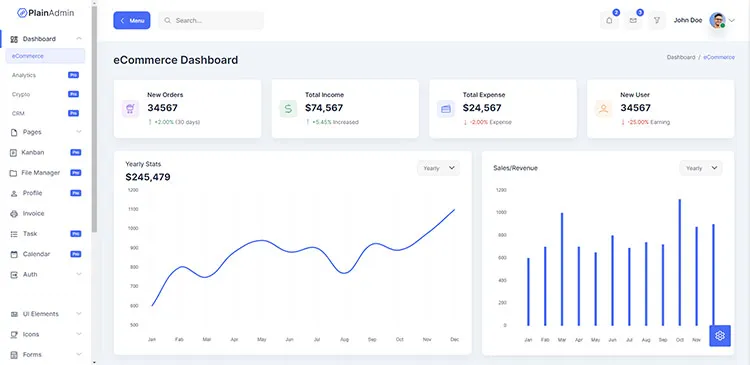Image resolution: width=750 pixels, height=365 pixels.
Task: Click the Total Income dollar icon
Action: point(288,109)
